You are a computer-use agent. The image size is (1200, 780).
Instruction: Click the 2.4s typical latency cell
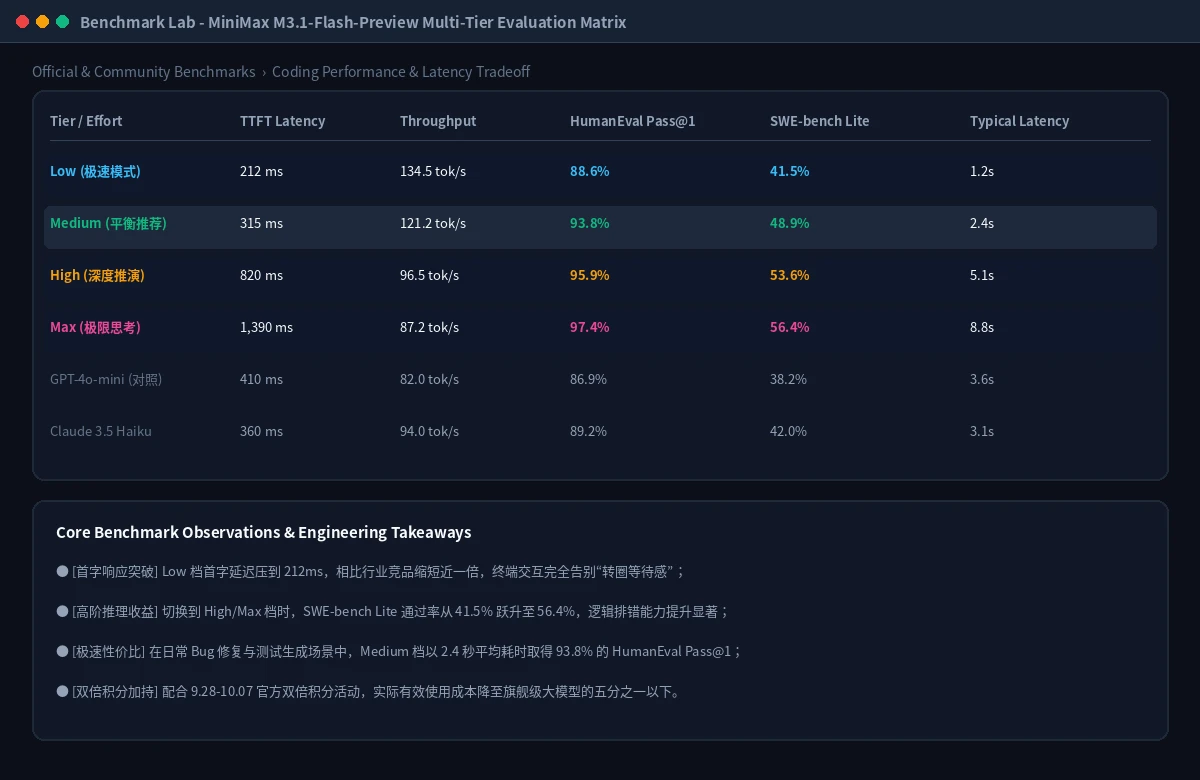(x=982, y=223)
